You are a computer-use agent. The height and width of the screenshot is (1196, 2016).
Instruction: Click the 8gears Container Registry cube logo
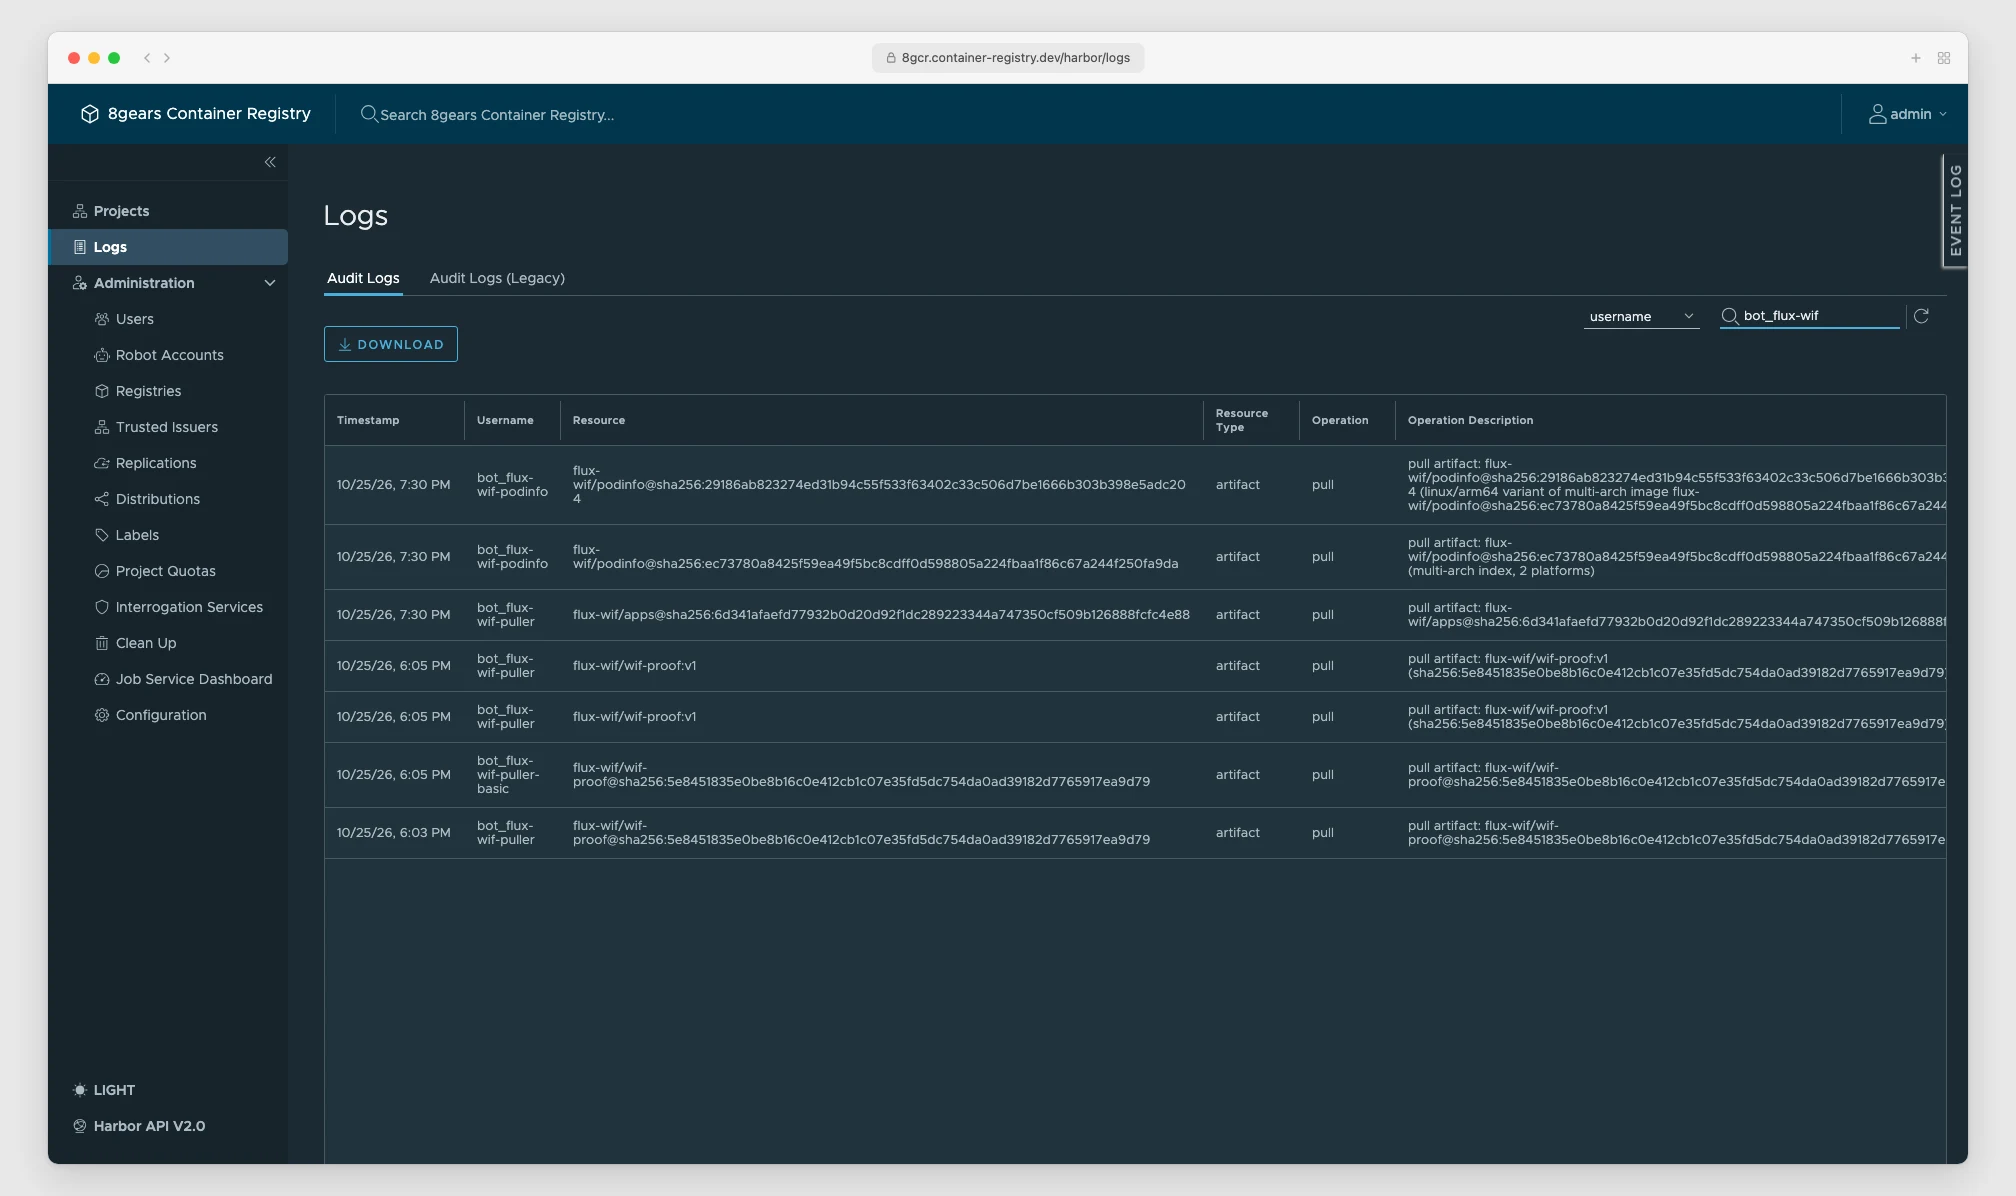(x=90, y=114)
